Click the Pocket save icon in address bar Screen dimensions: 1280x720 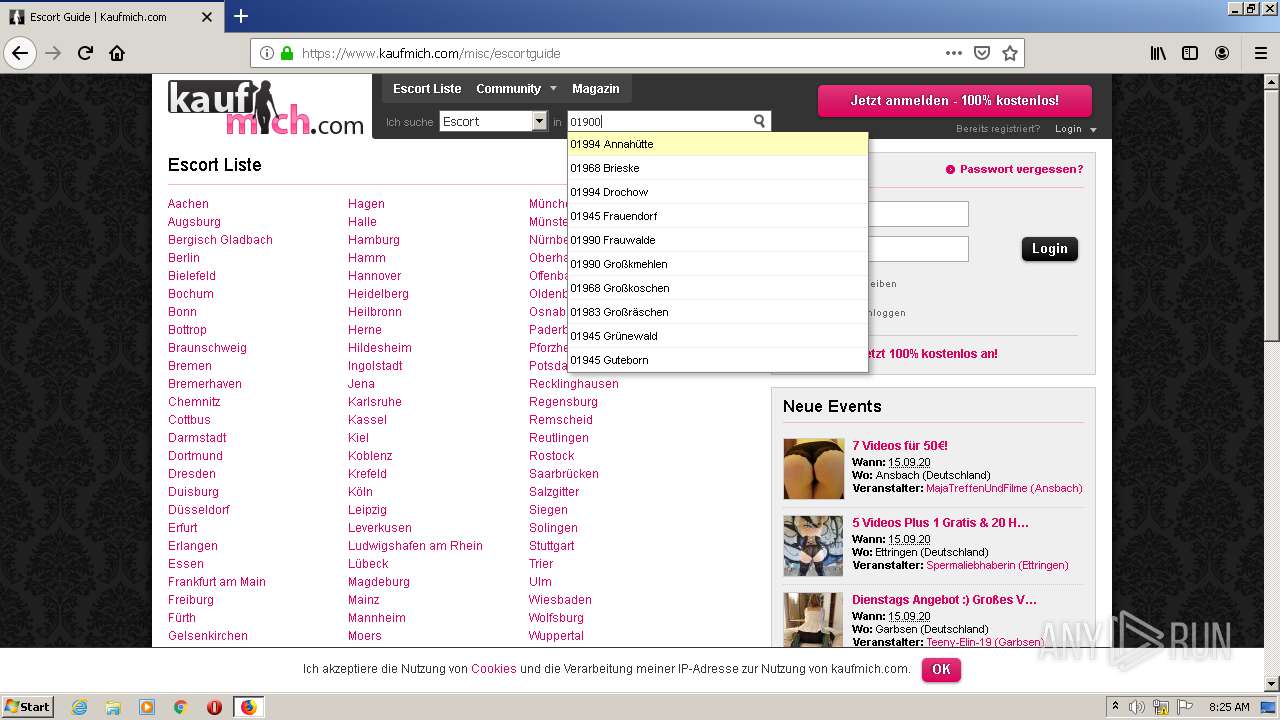click(982, 53)
